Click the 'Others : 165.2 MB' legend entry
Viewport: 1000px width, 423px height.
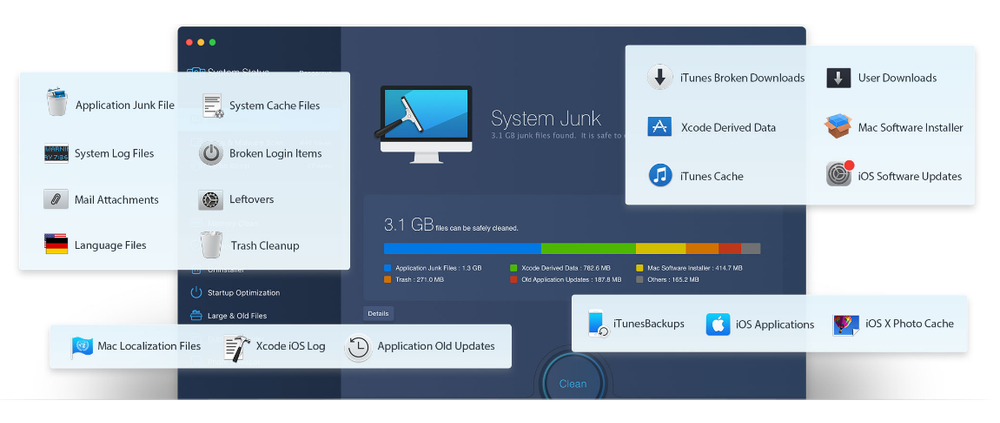point(667,279)
